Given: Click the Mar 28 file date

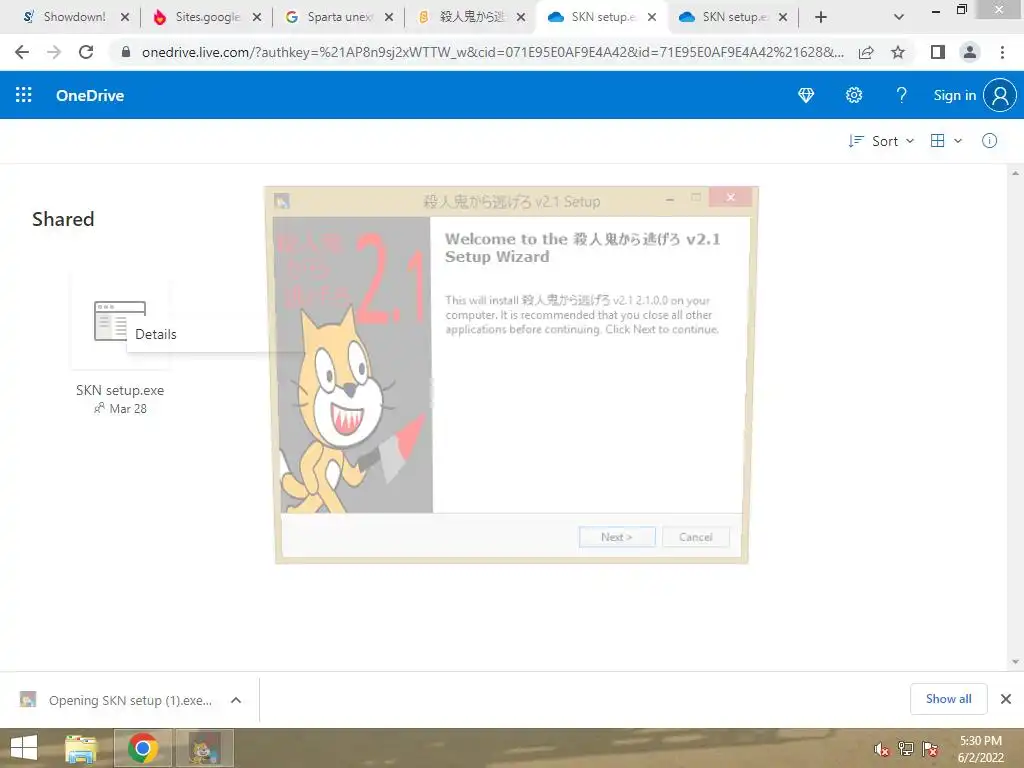Looking at the screenshot, I should pyautogui.click(x=128, y=409).
